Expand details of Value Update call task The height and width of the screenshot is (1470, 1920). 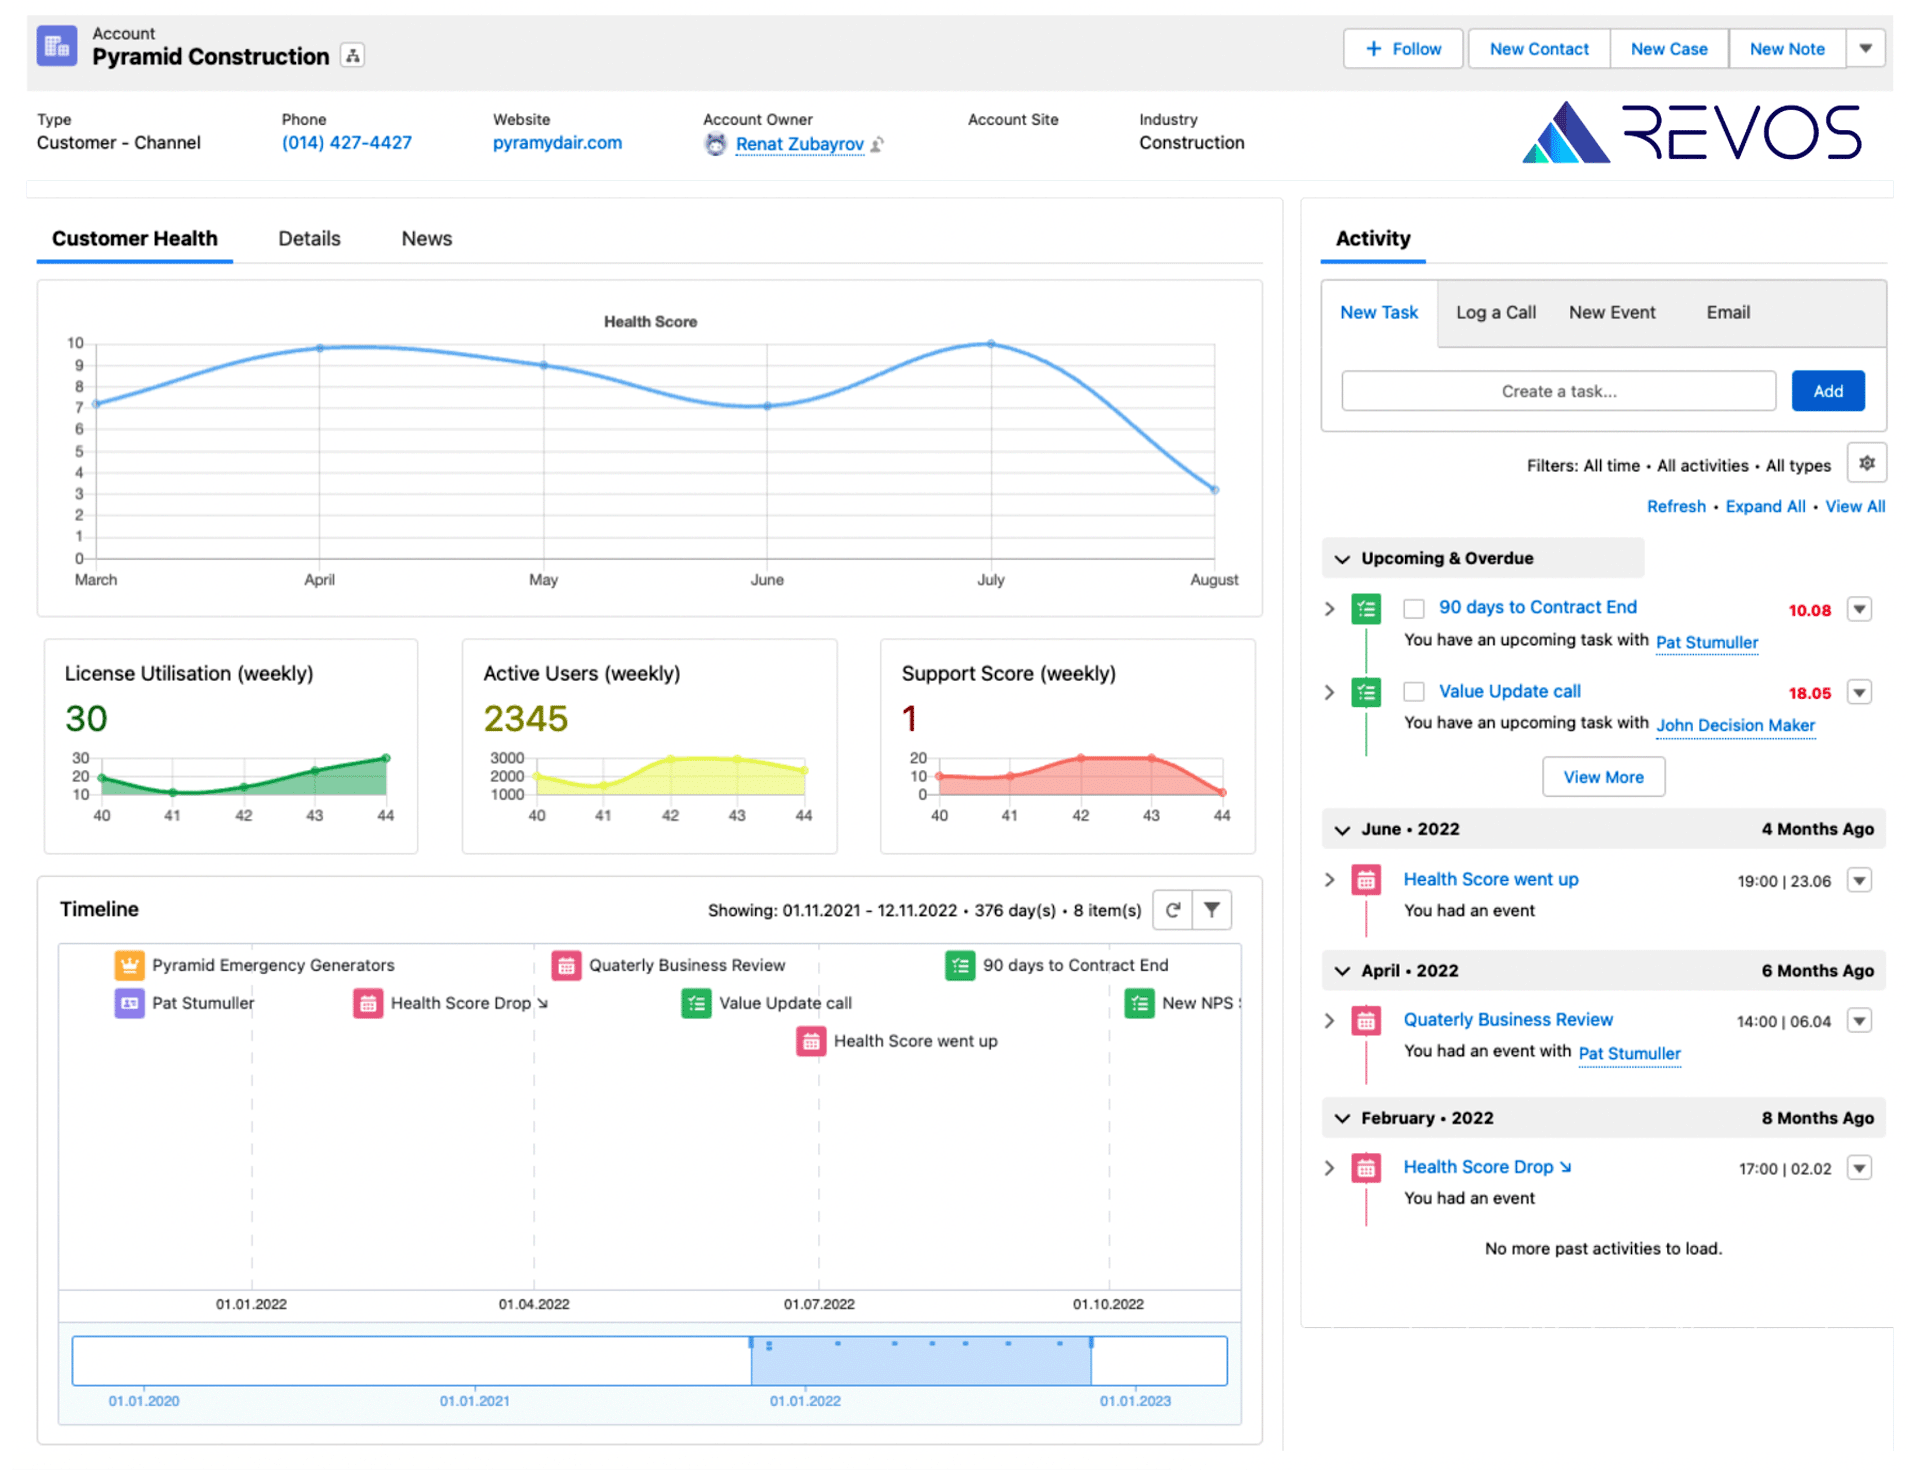coord(1329,692)
